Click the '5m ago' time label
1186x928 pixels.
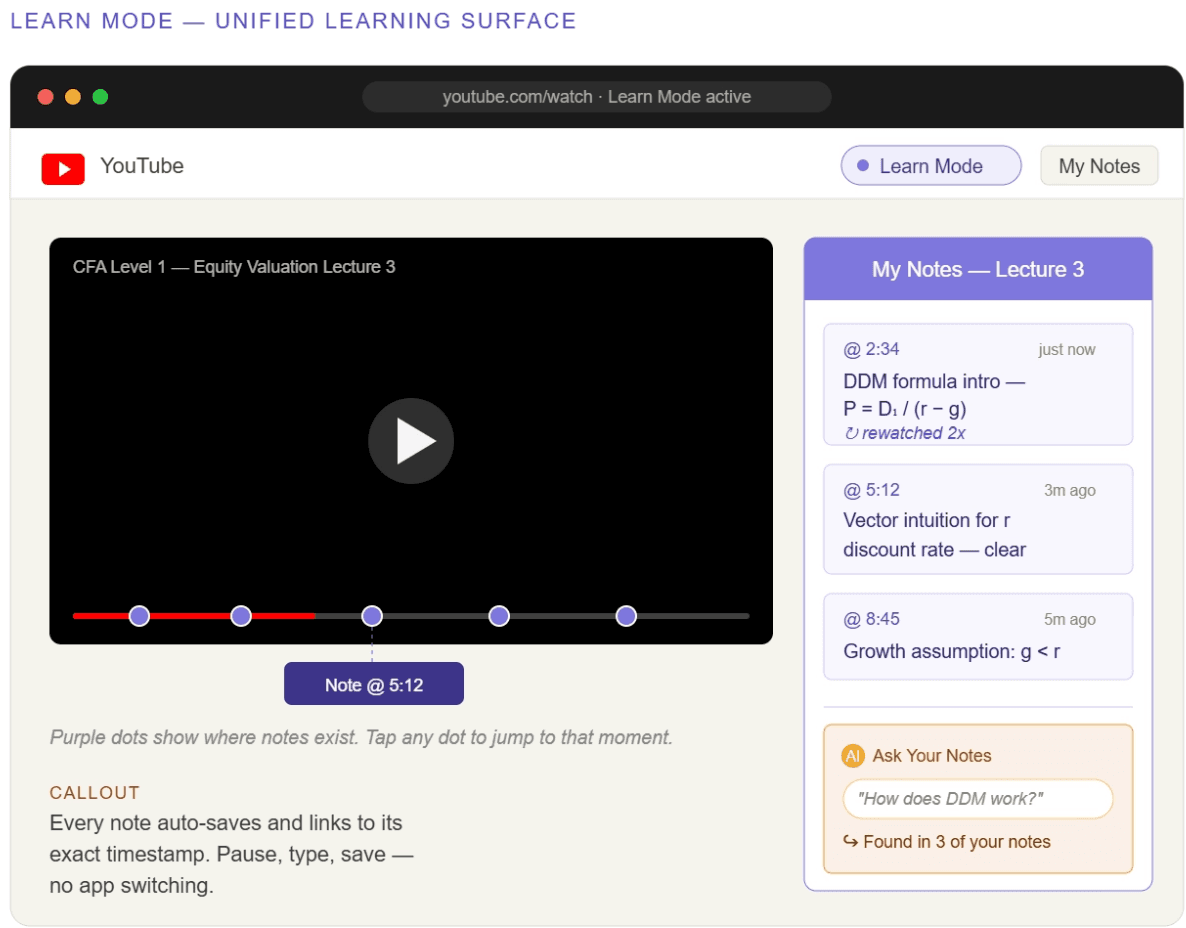coord(1070,619)
